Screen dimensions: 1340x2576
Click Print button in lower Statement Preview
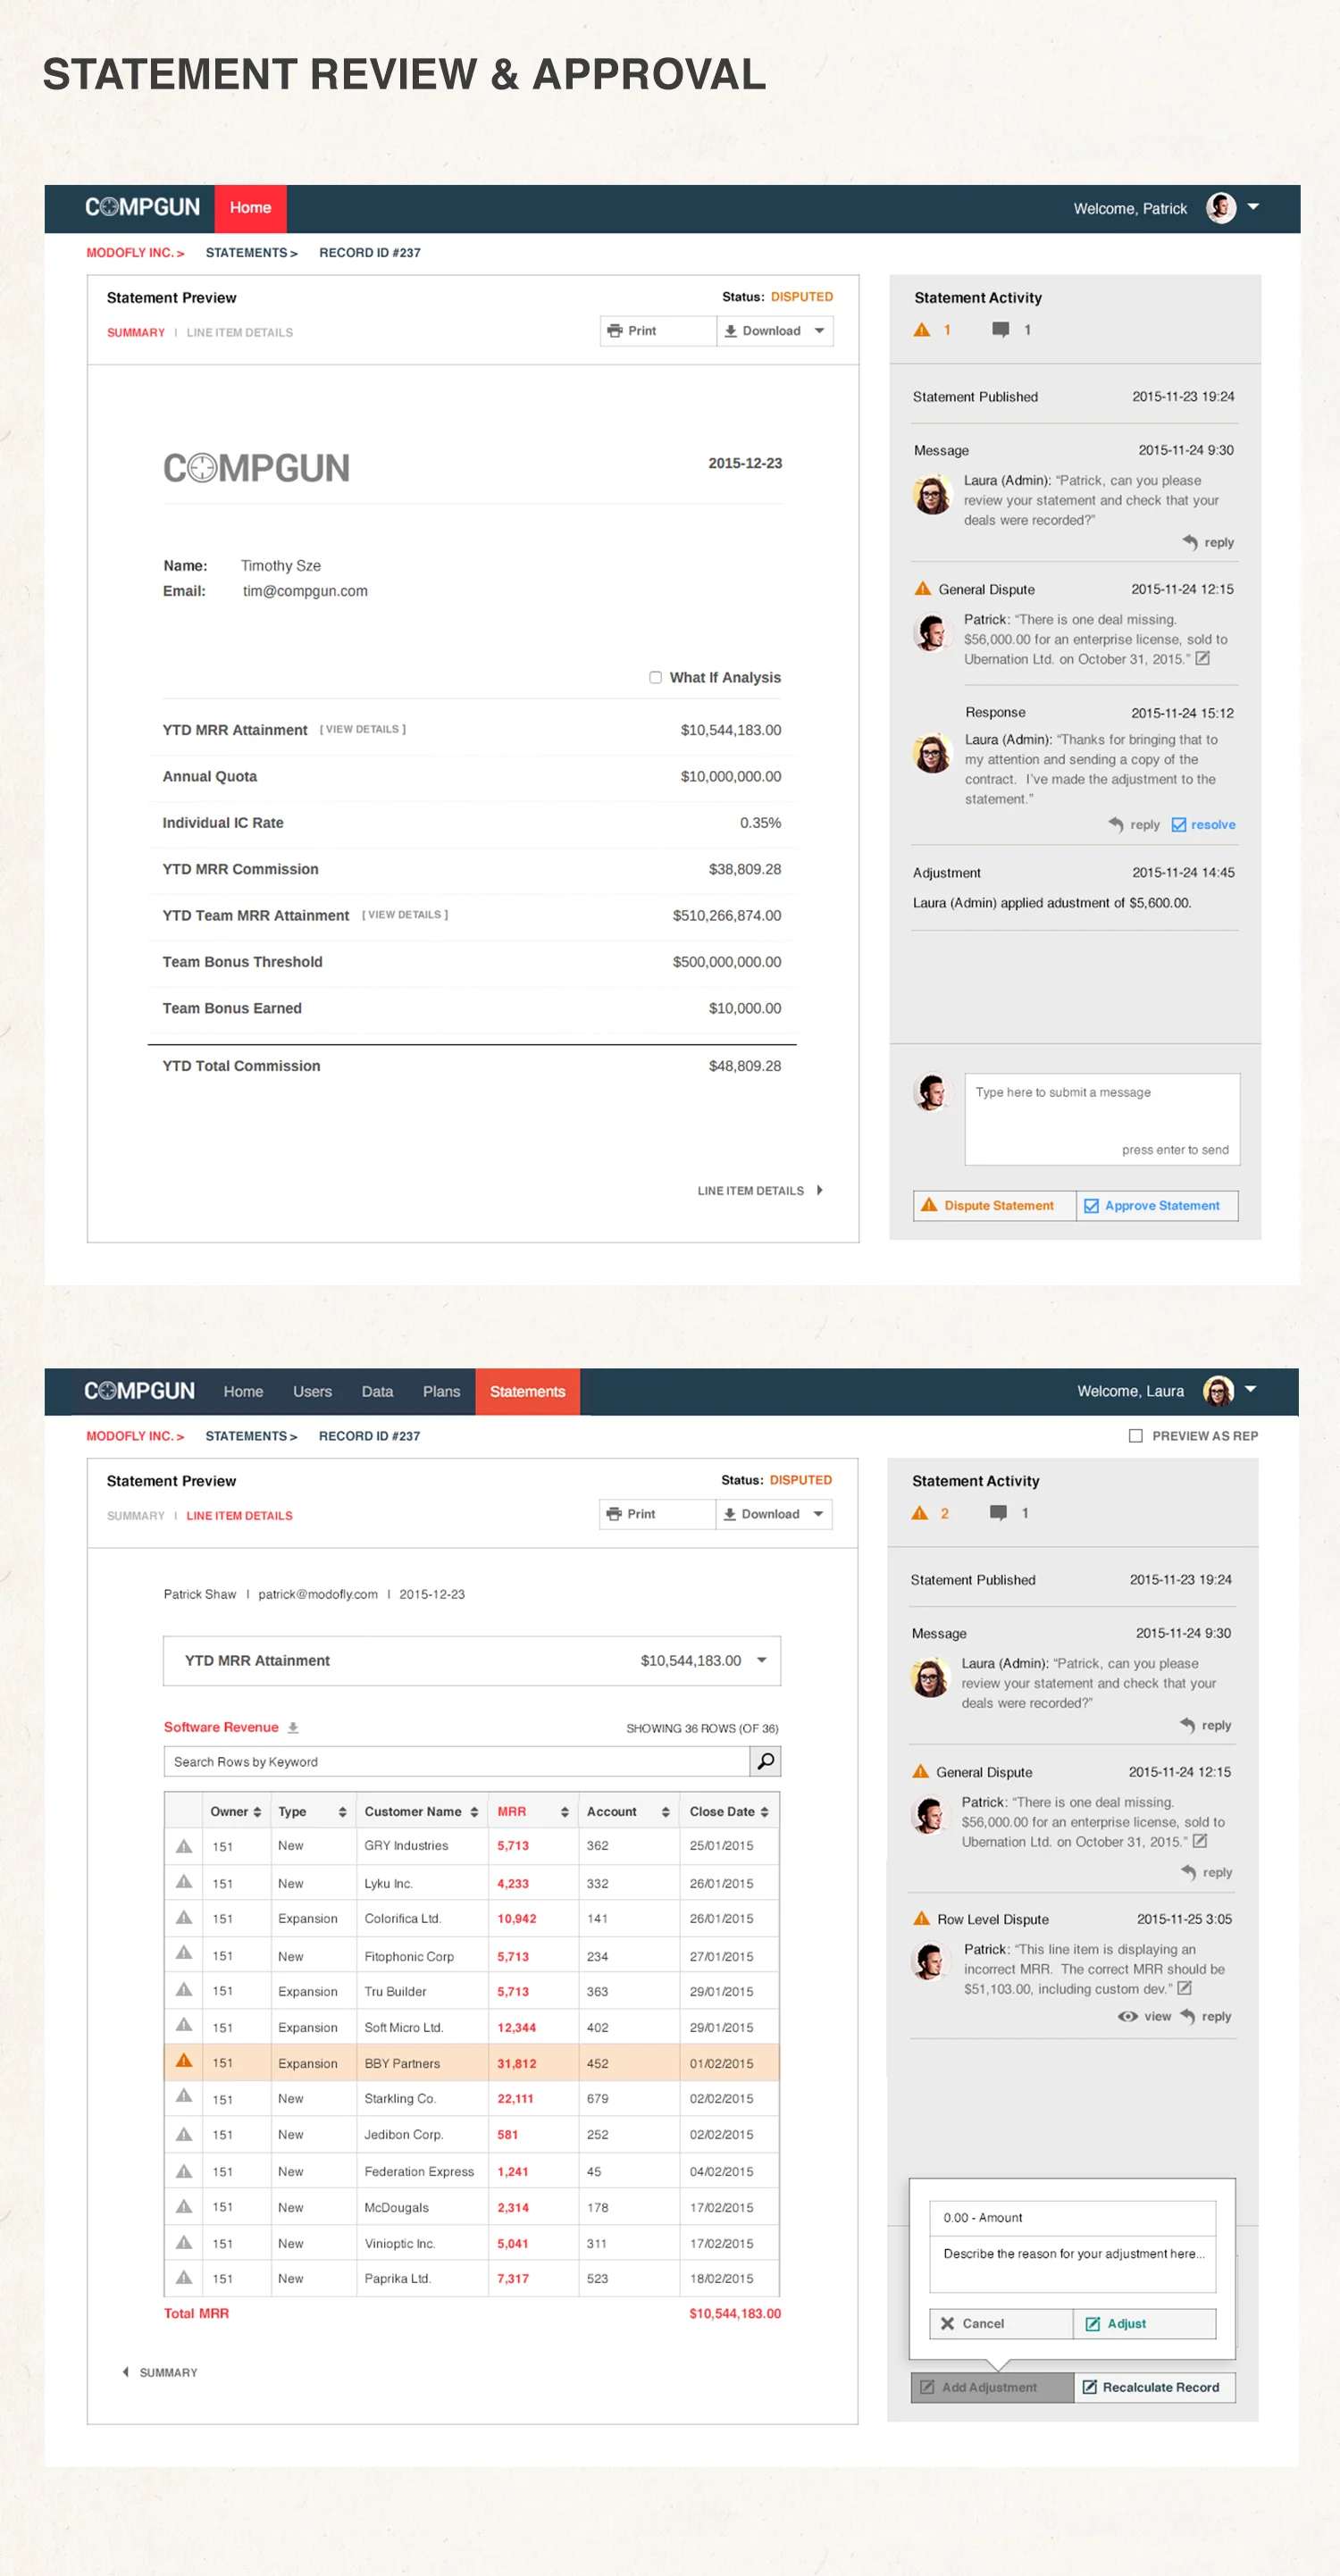[657, 1514]
